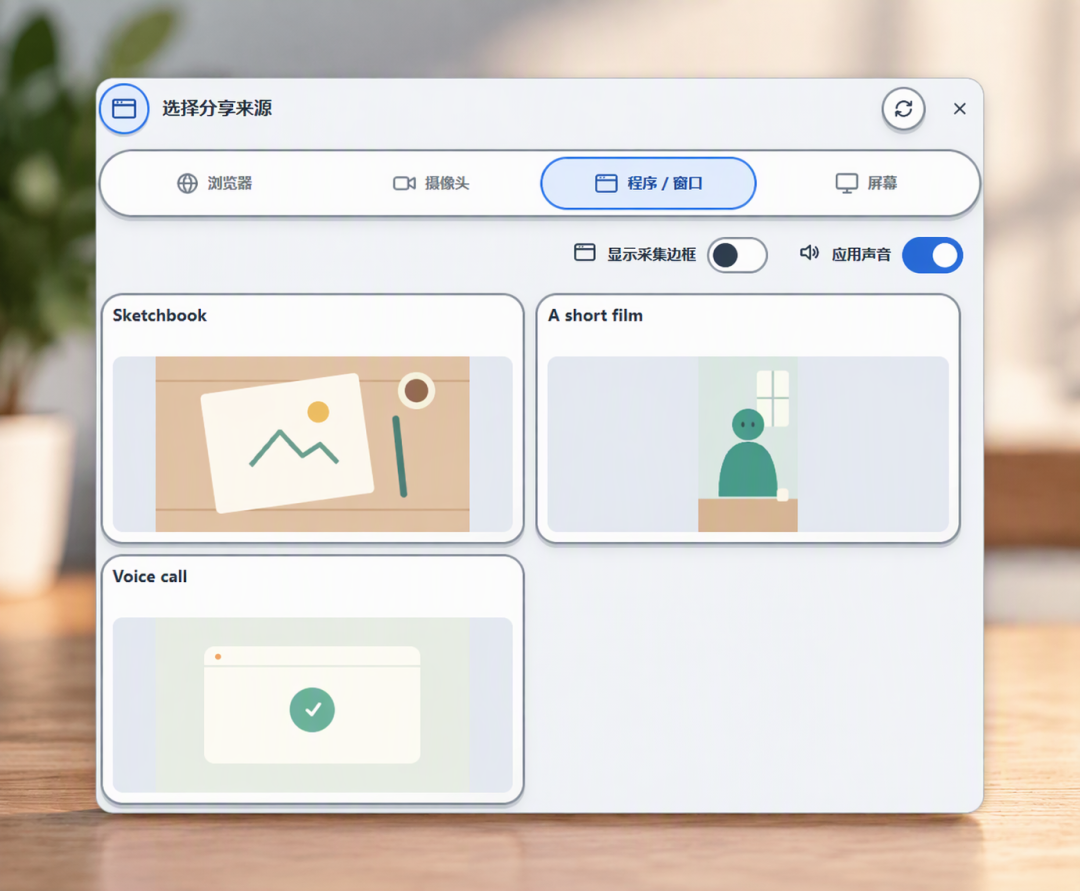
Task: Click the Sketchbook title text
Action: coord(160,315)
